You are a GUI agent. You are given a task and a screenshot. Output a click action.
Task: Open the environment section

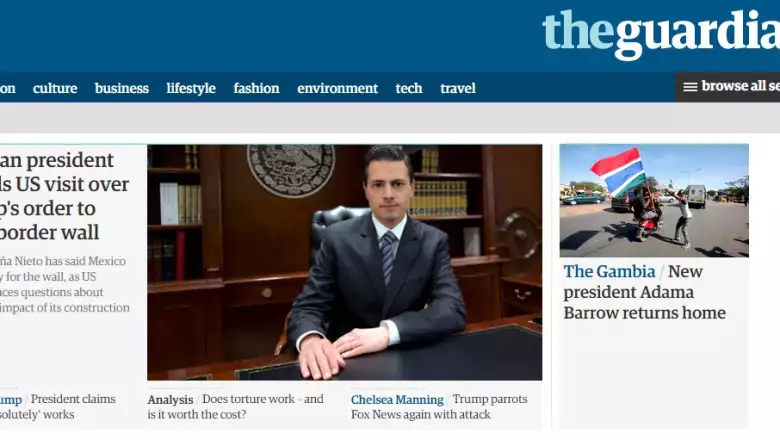tap(337, 88)
